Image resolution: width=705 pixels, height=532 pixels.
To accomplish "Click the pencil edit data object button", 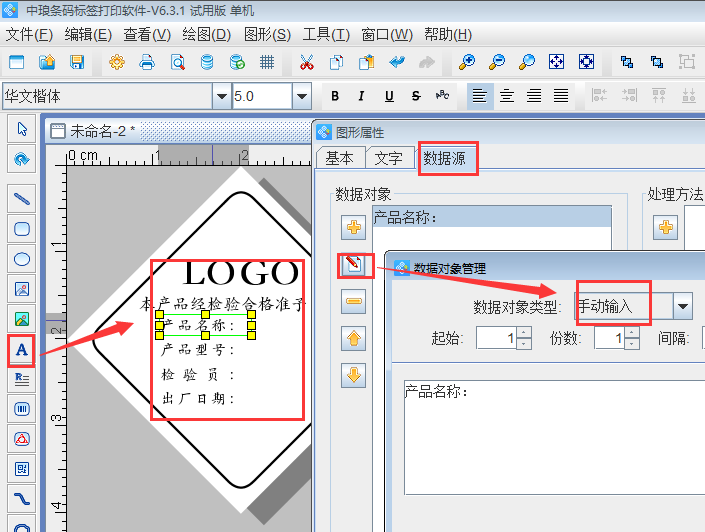I will pos(354,265).
